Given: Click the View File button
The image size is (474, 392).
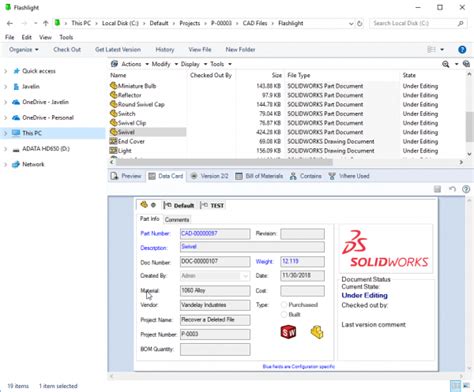Looking at the screenshot, I should 200,50.
